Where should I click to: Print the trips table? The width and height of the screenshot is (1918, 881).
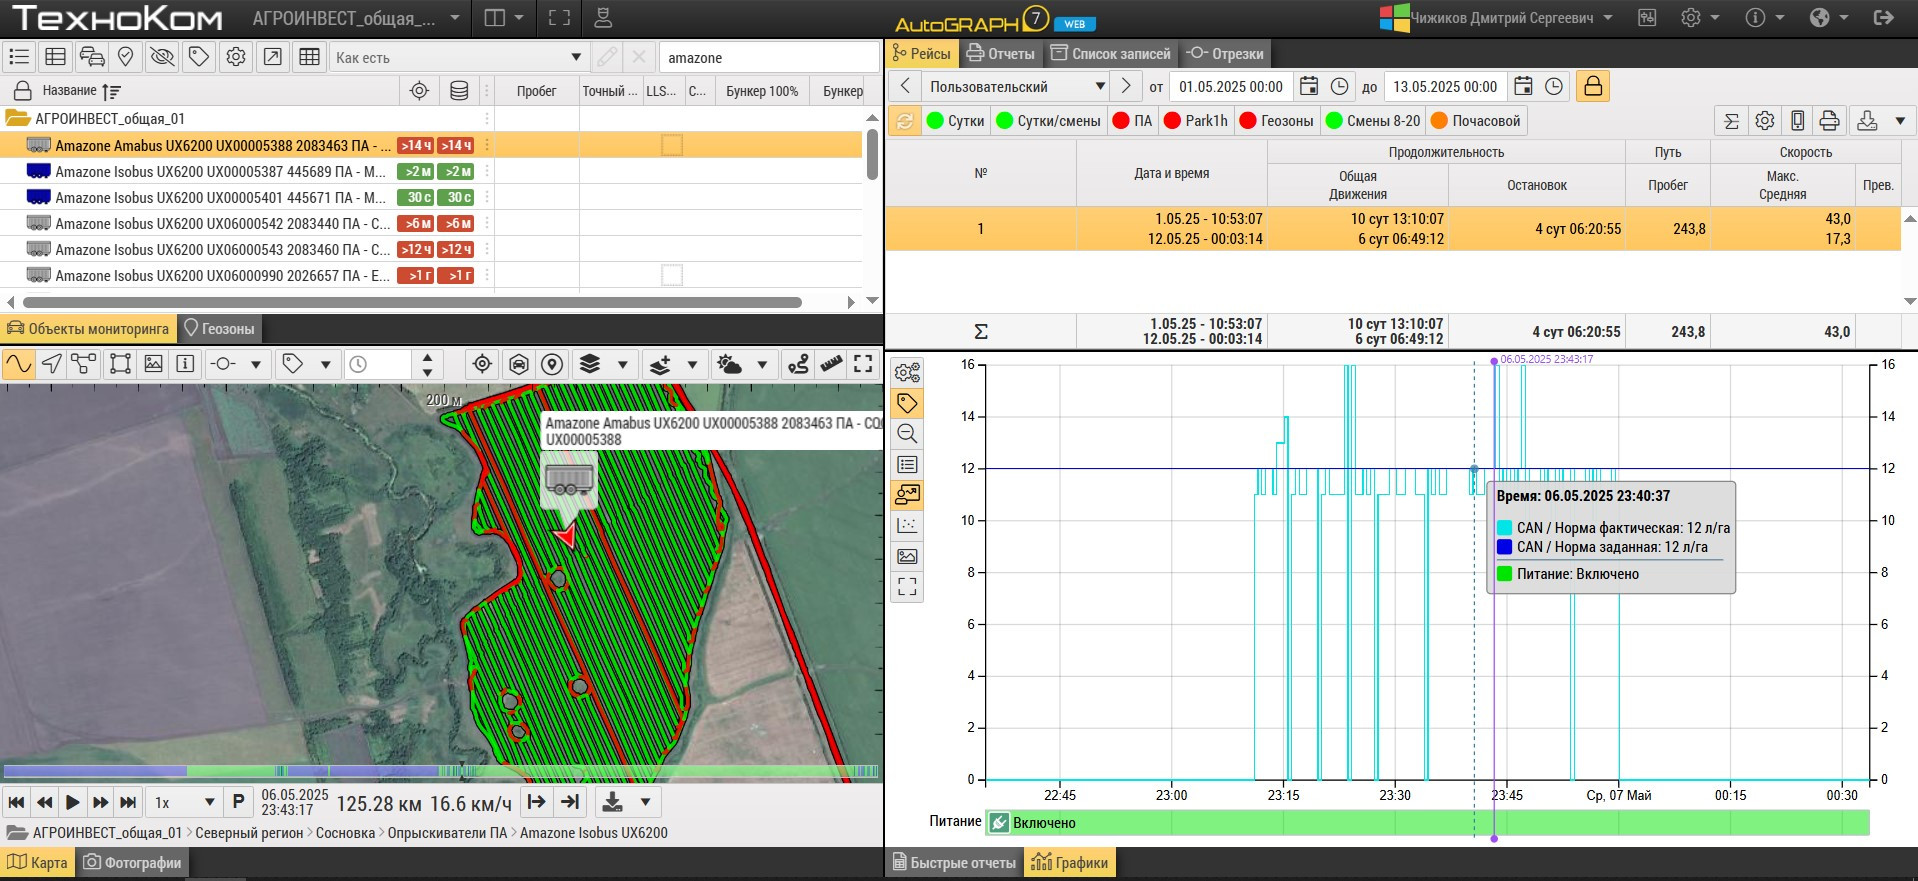coord(1829,121)
